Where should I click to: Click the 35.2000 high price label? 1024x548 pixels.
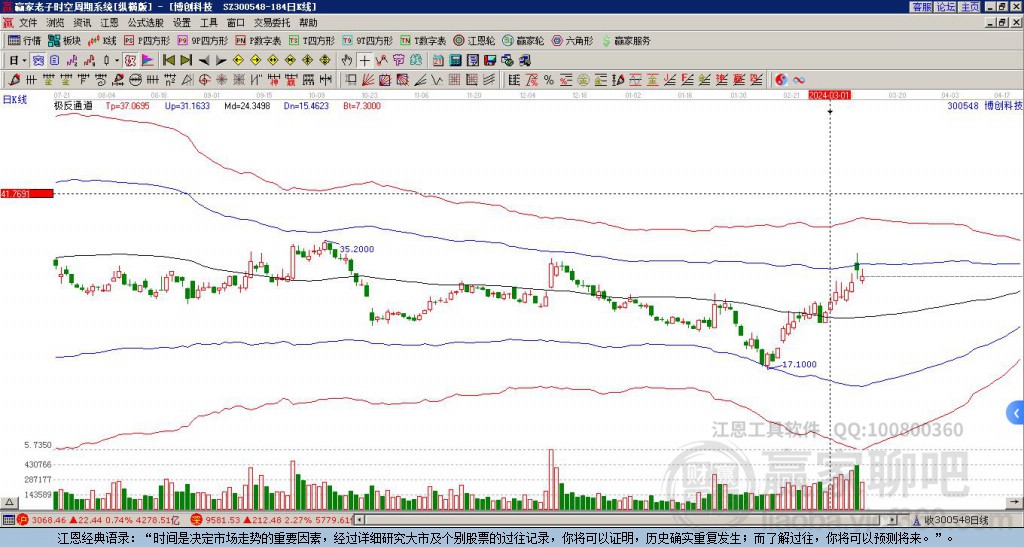click(x=357, y=250)
